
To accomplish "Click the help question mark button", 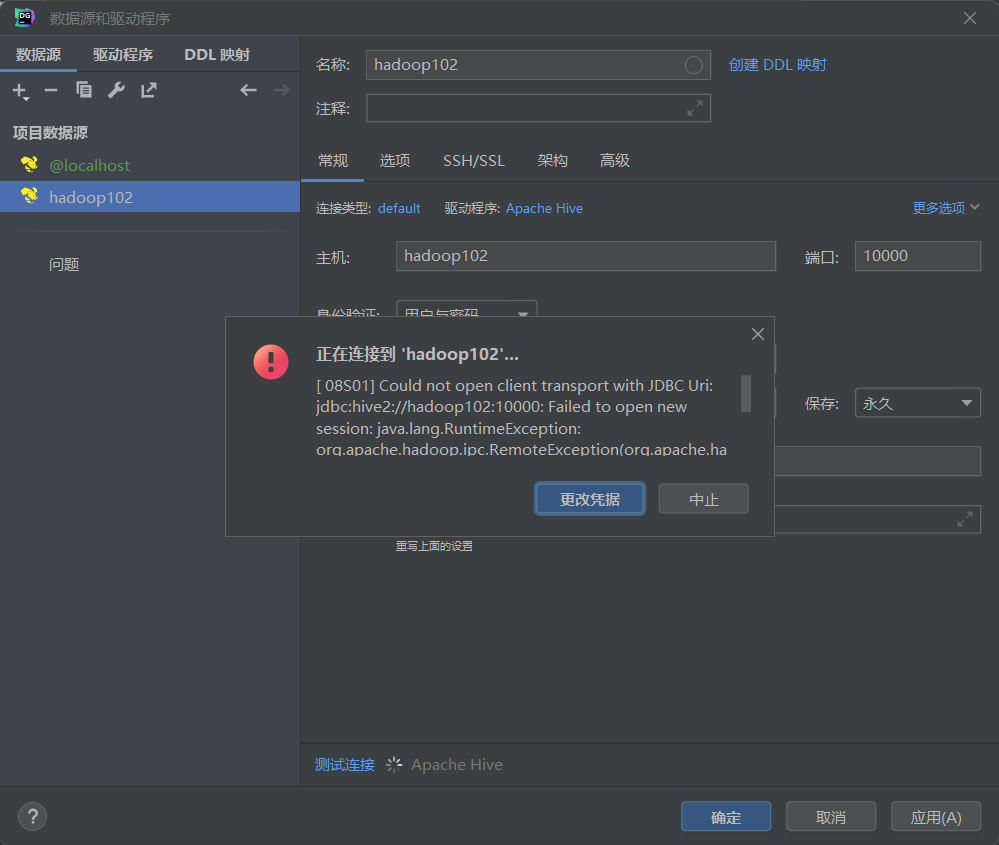I will [32, 816].
